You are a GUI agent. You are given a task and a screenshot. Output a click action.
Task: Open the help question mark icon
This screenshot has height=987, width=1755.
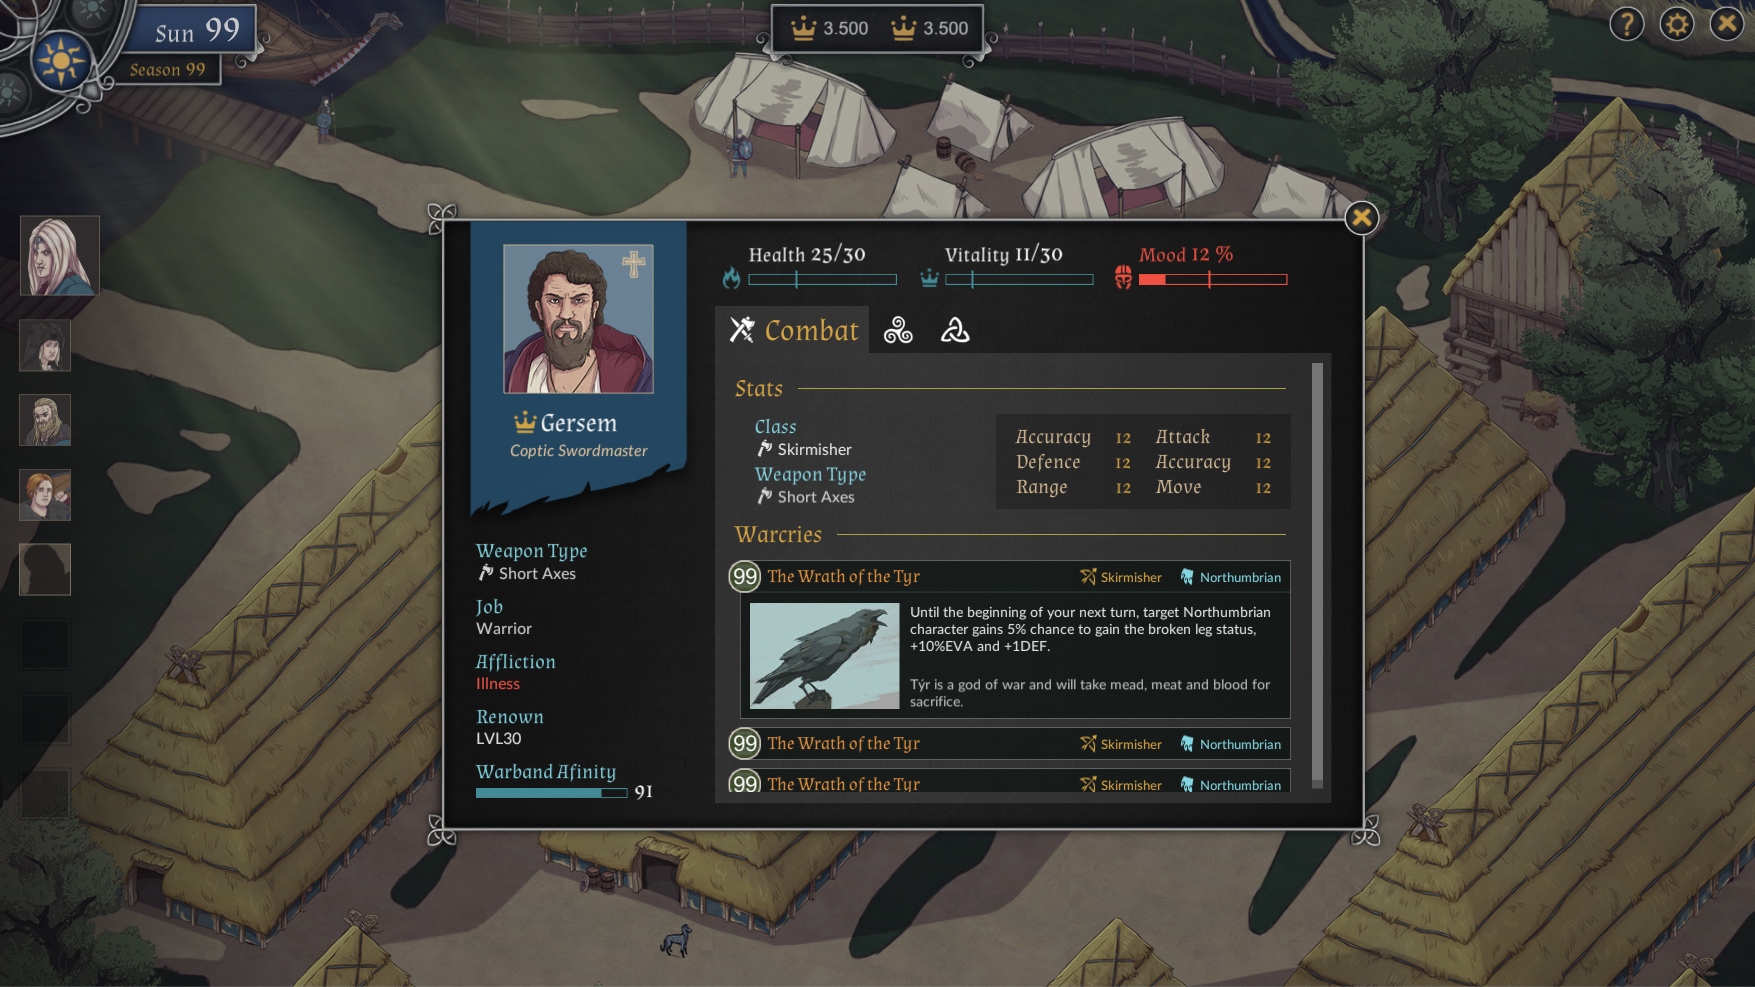click(x=1627, y=23)
